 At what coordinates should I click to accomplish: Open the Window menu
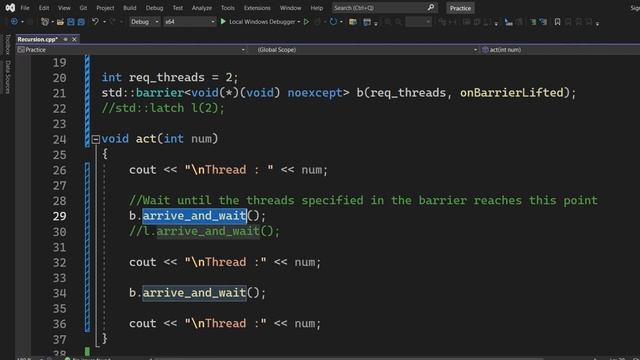(x=291, y=8)
